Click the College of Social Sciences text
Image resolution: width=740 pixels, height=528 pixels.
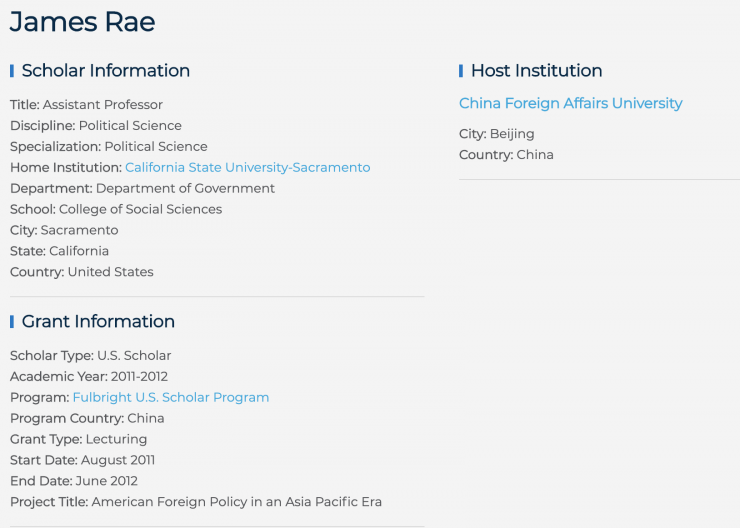pos(140,209)
